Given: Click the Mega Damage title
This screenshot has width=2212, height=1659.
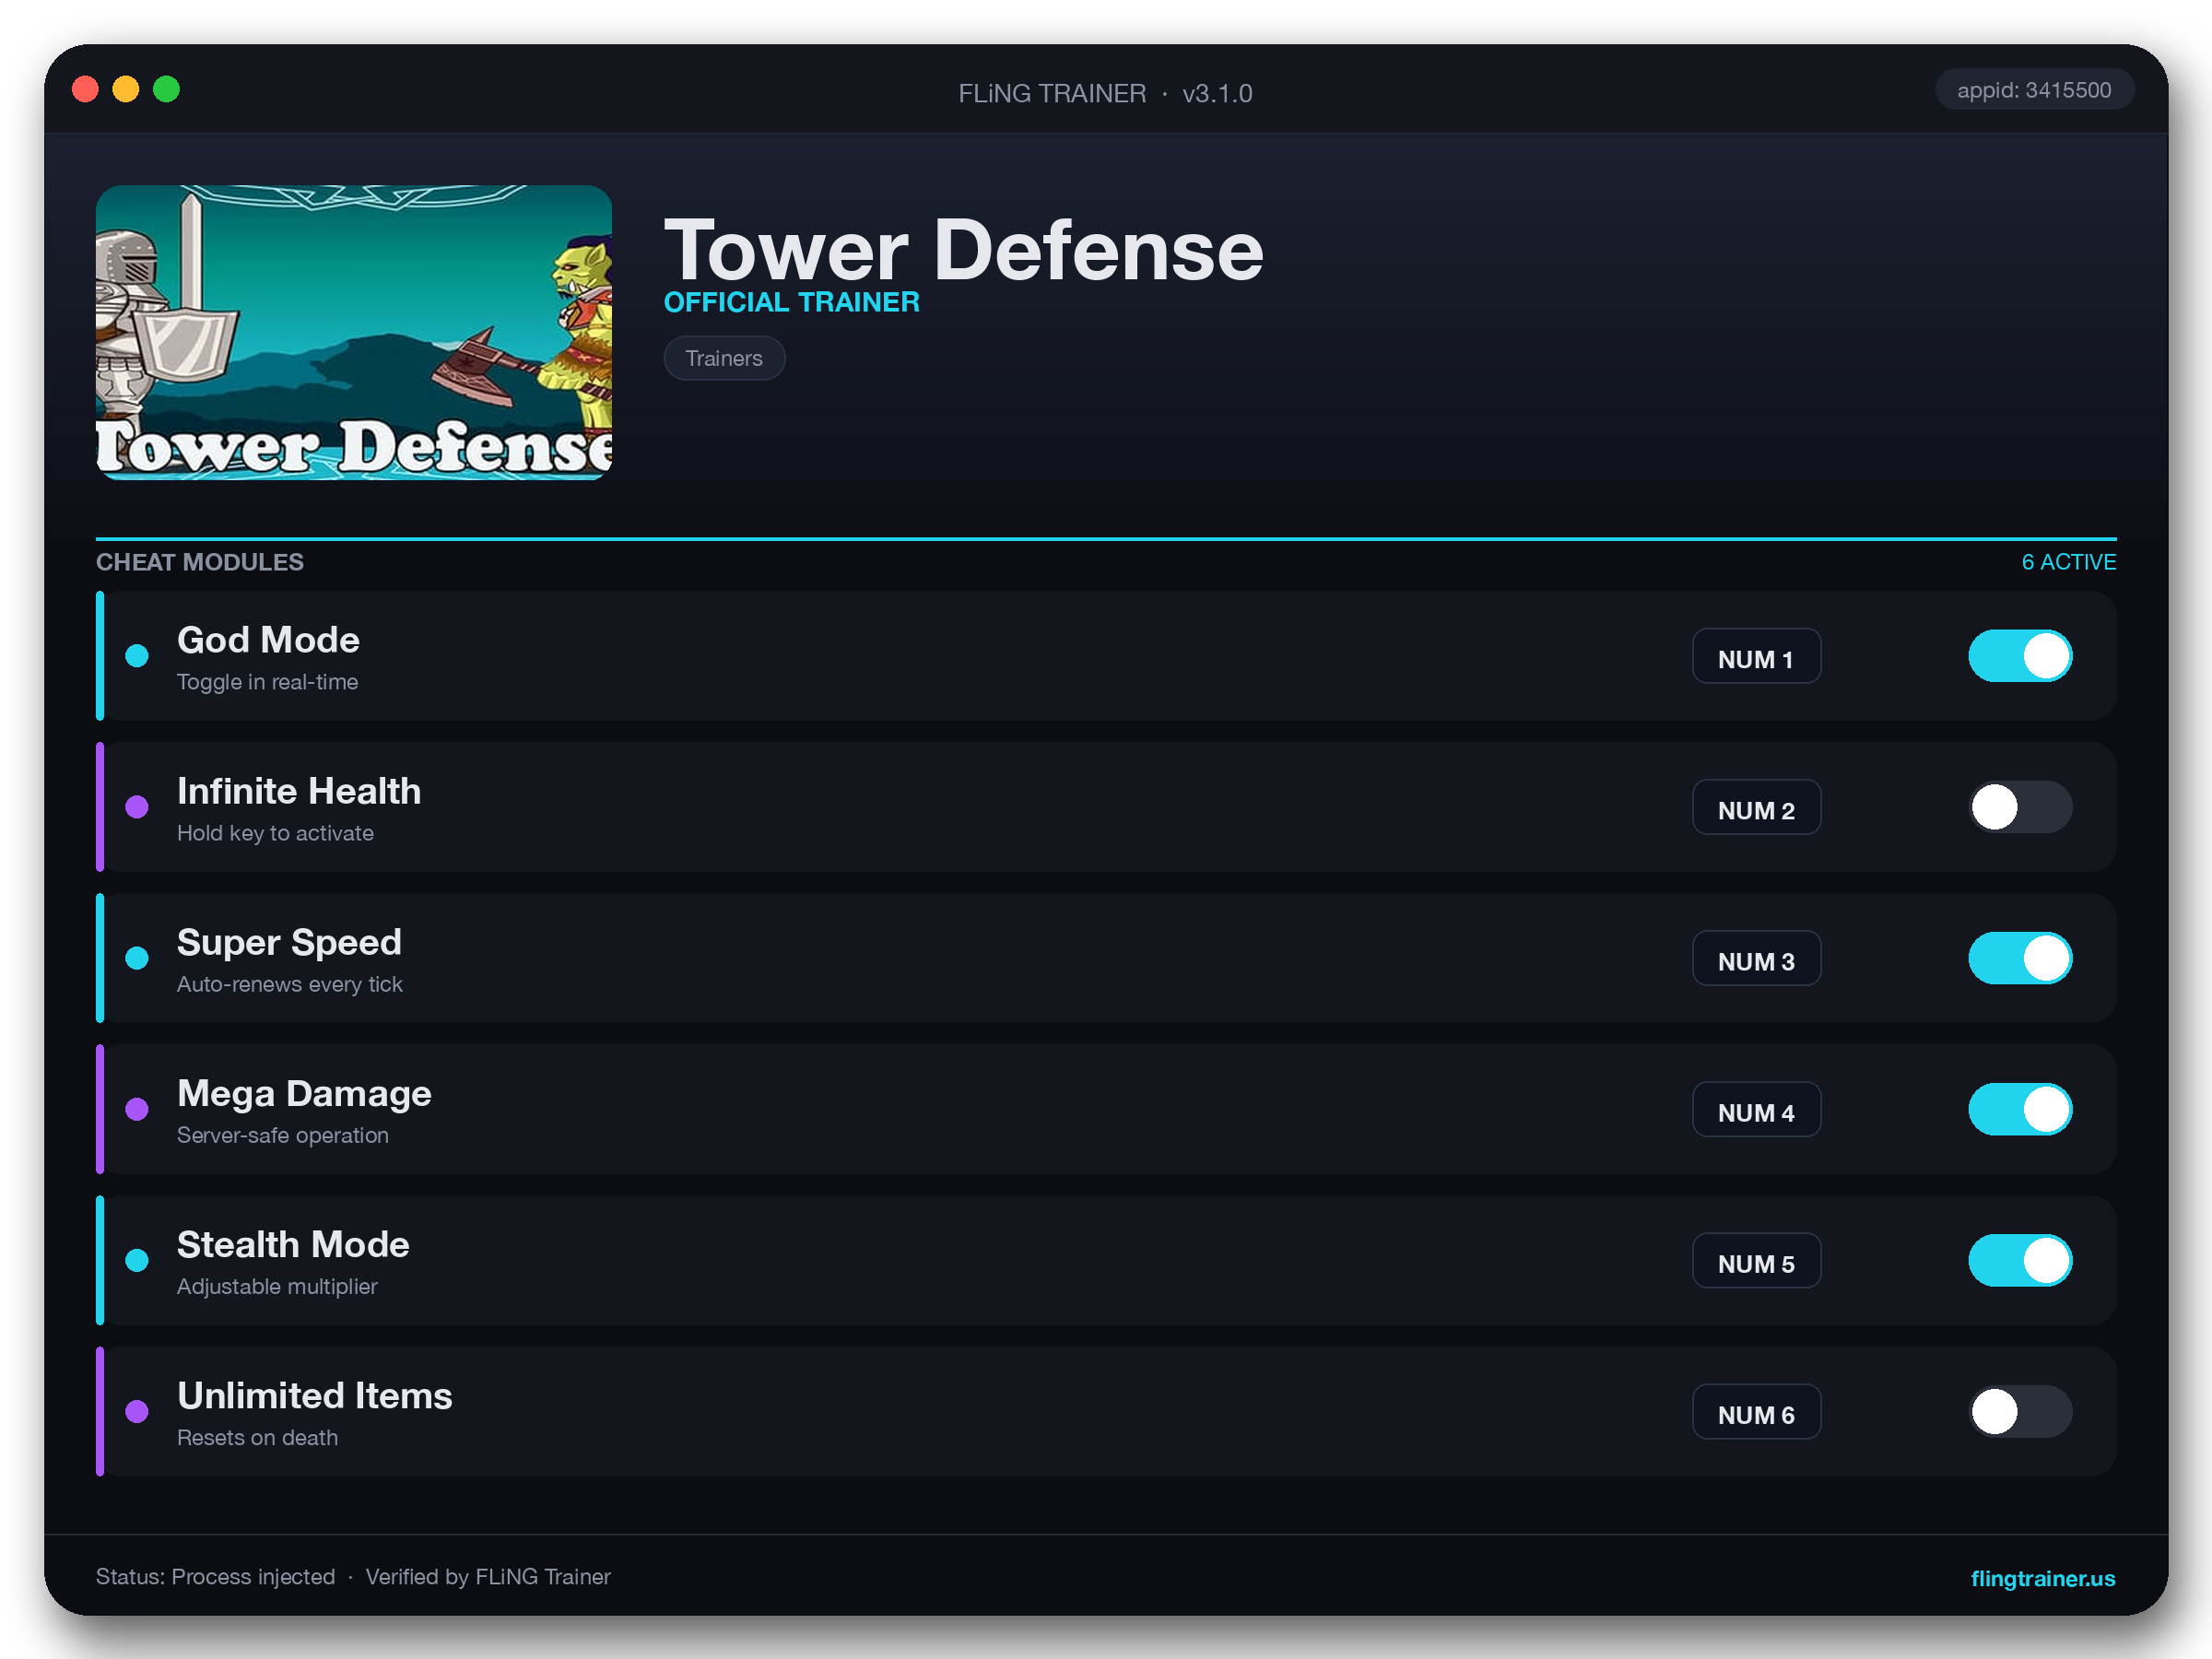Looking at the screenshot, I should [304, 1093].
